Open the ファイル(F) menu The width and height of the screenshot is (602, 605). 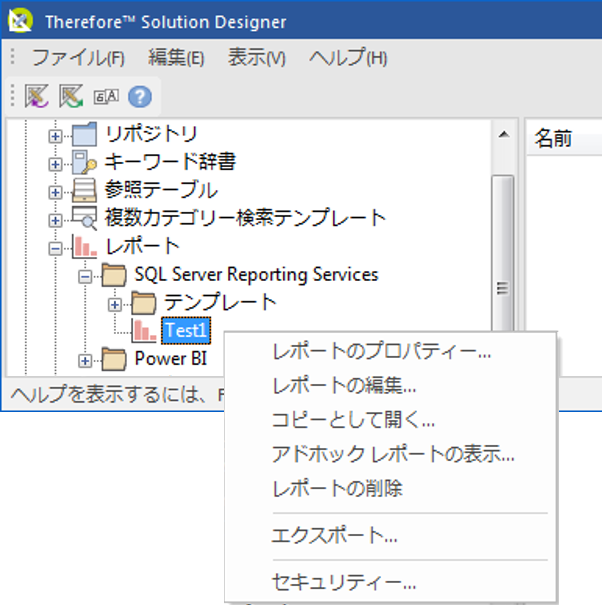[78, 57]
